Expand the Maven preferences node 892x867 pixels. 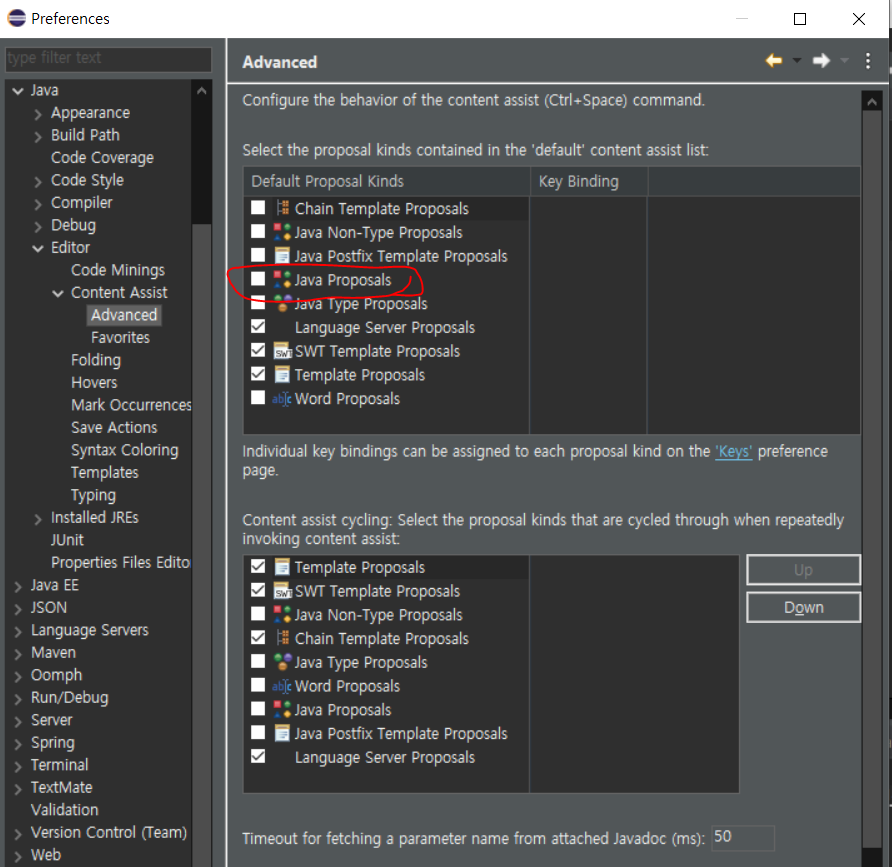(18, 654)
